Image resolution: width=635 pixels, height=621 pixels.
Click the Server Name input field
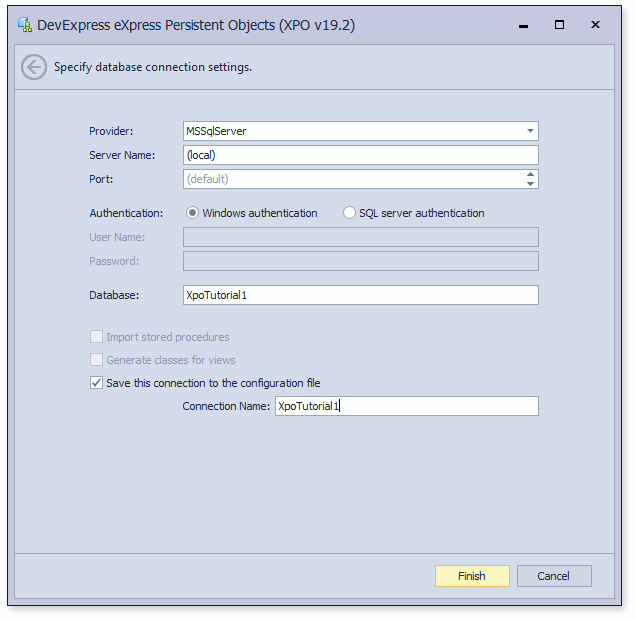[360, 155]
